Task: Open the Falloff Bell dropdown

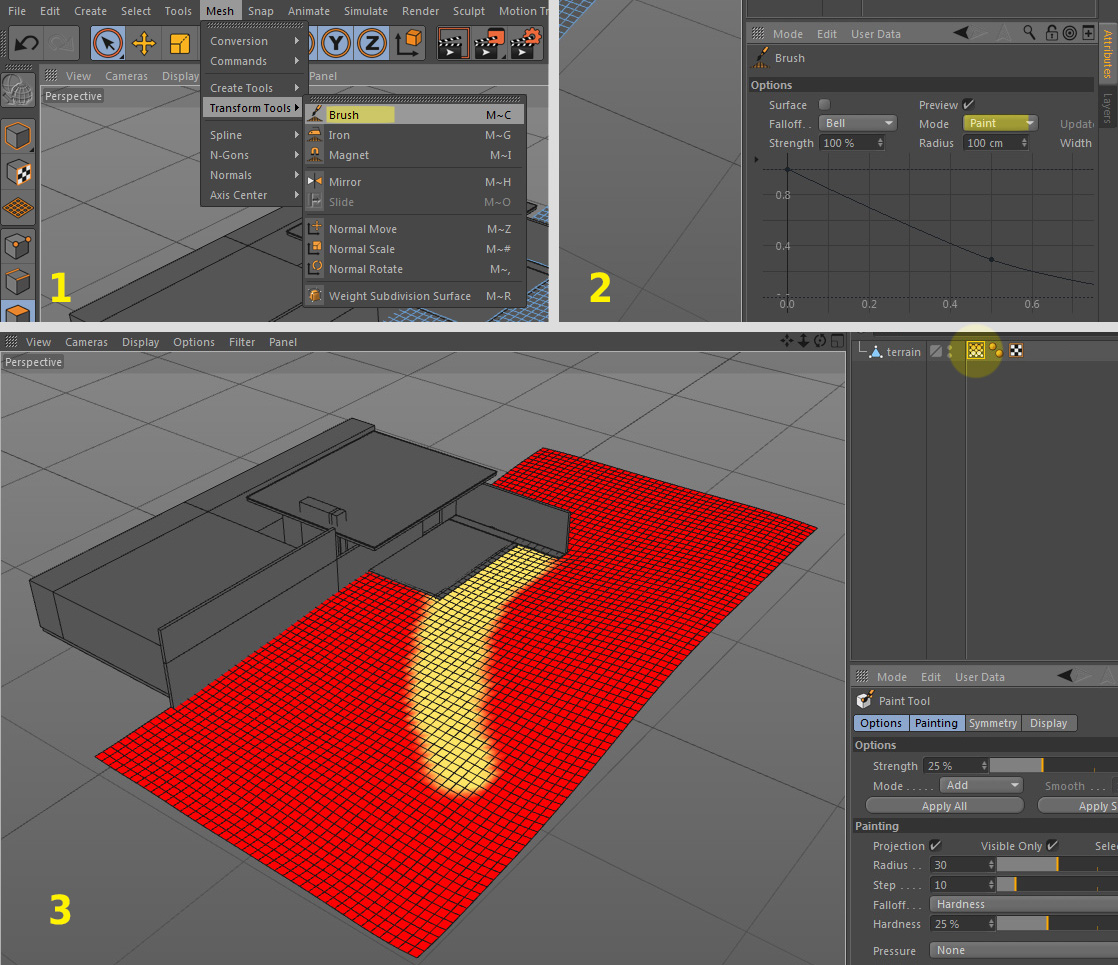Action: click(858, 123)
